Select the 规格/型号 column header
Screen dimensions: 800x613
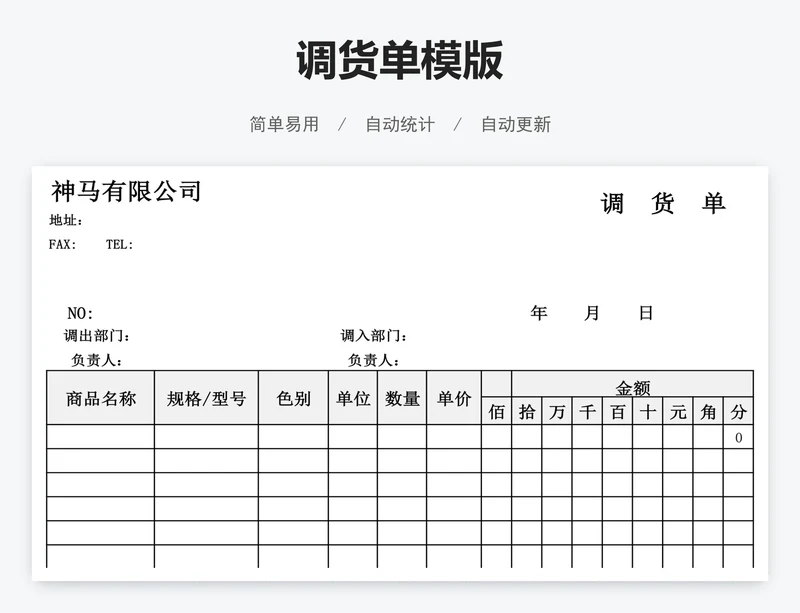coord(206,398)
